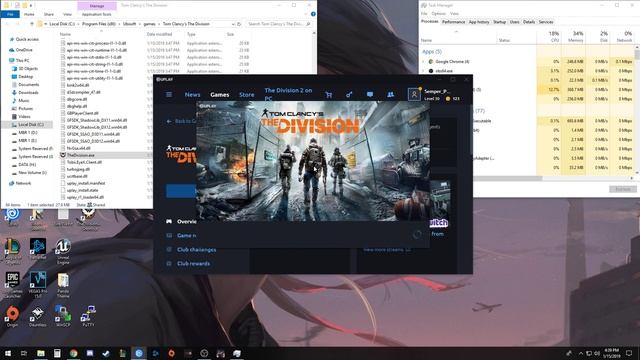The height and width of the screenshot is (360, 640).
Task: Open the Uplay friends icon
Action: point(391,94)
